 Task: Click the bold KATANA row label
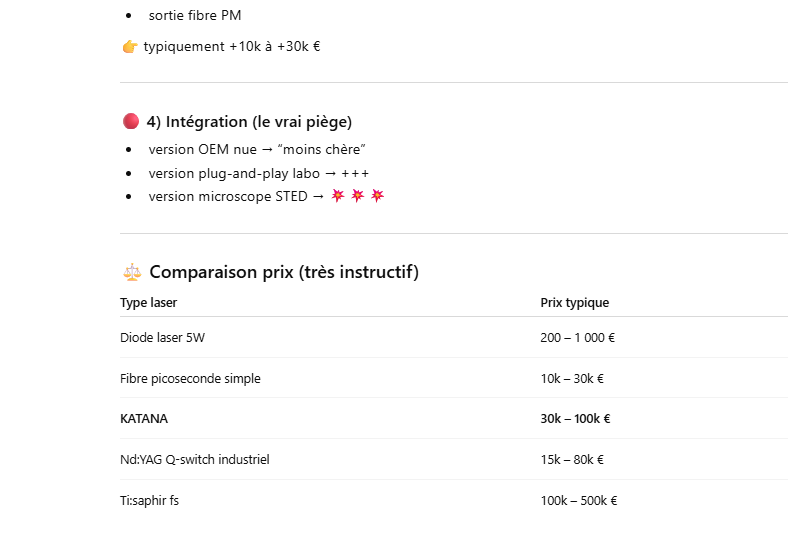[144, 419]
